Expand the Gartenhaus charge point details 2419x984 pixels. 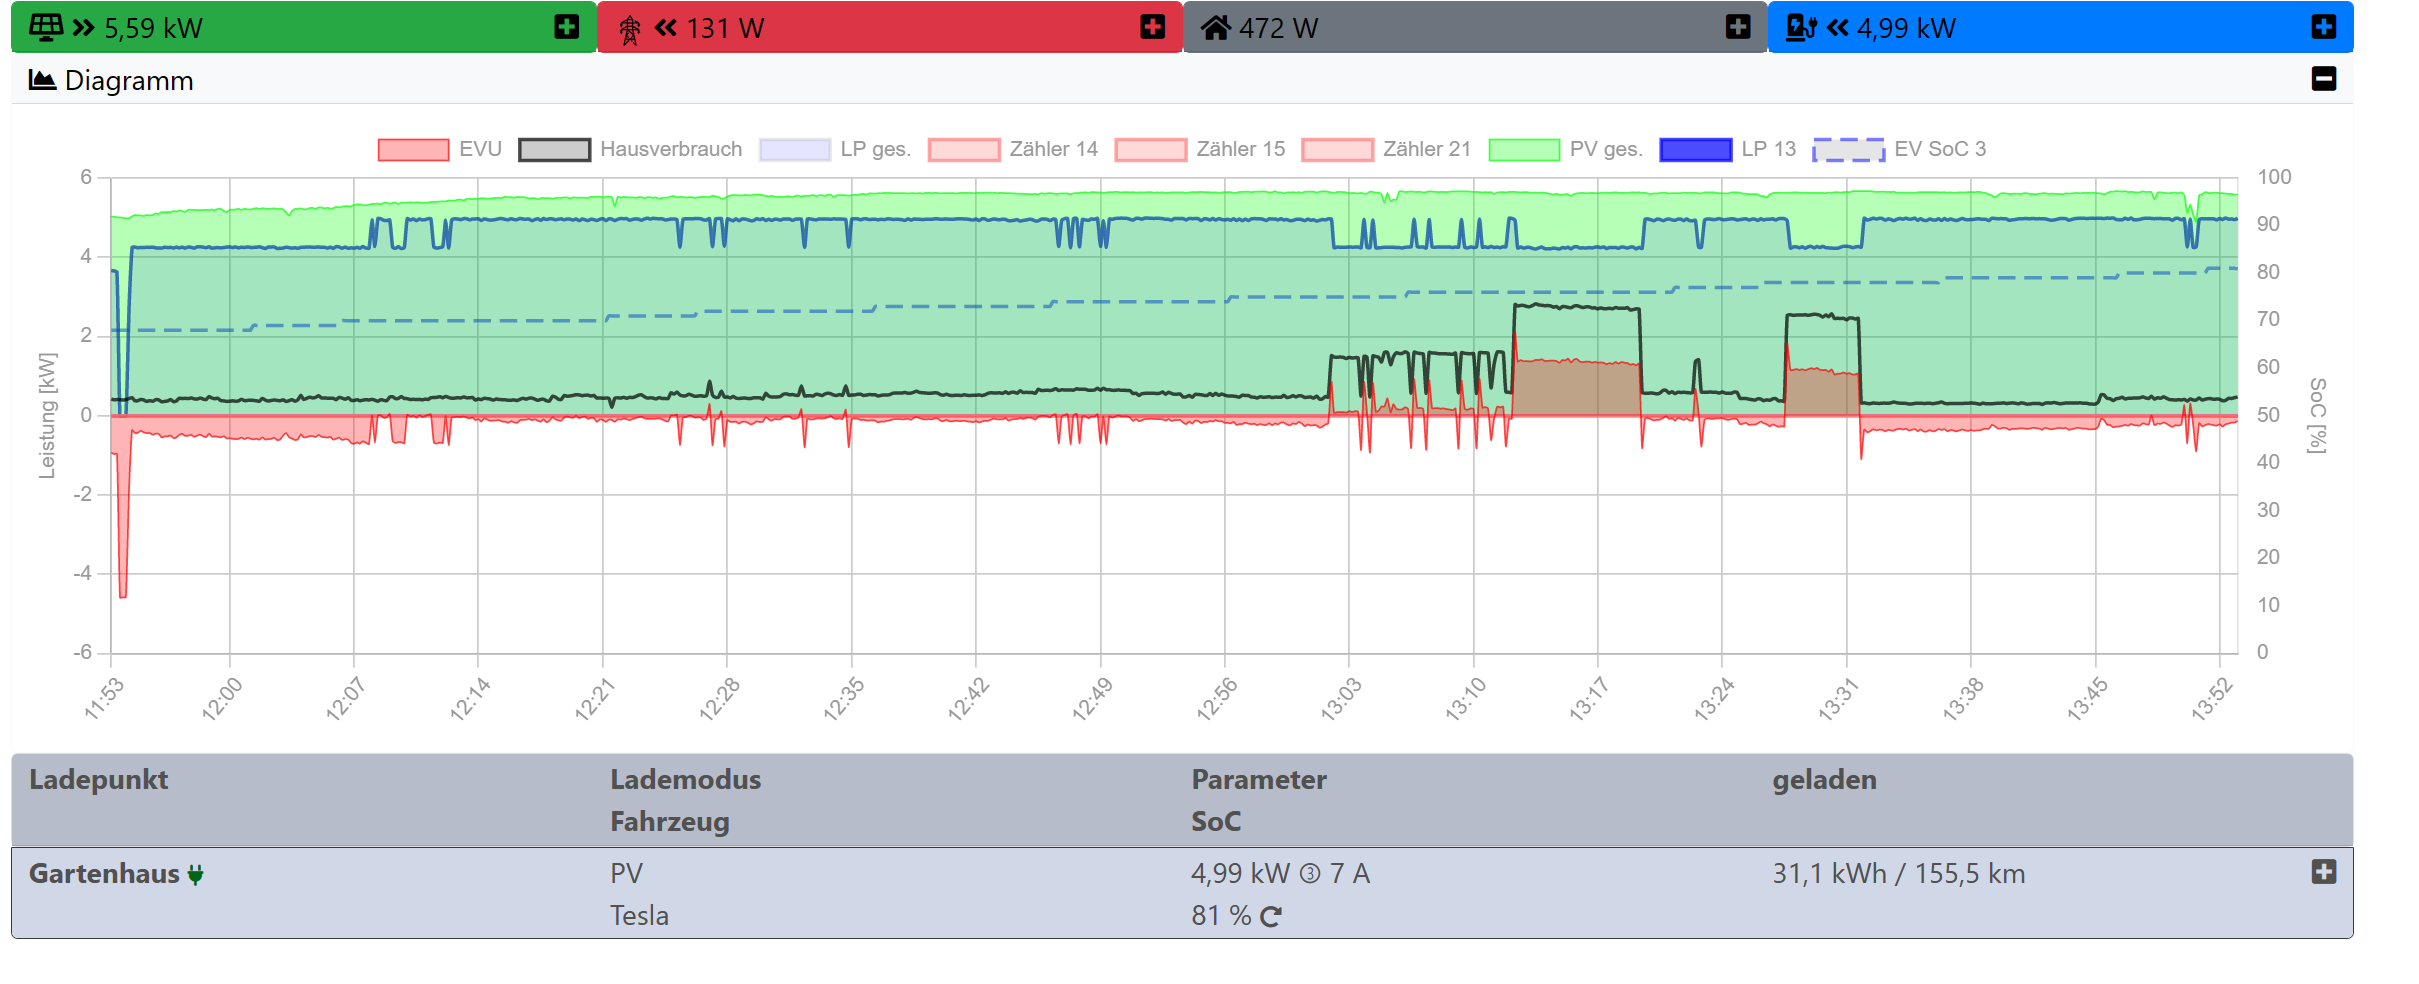(2323, 872)
